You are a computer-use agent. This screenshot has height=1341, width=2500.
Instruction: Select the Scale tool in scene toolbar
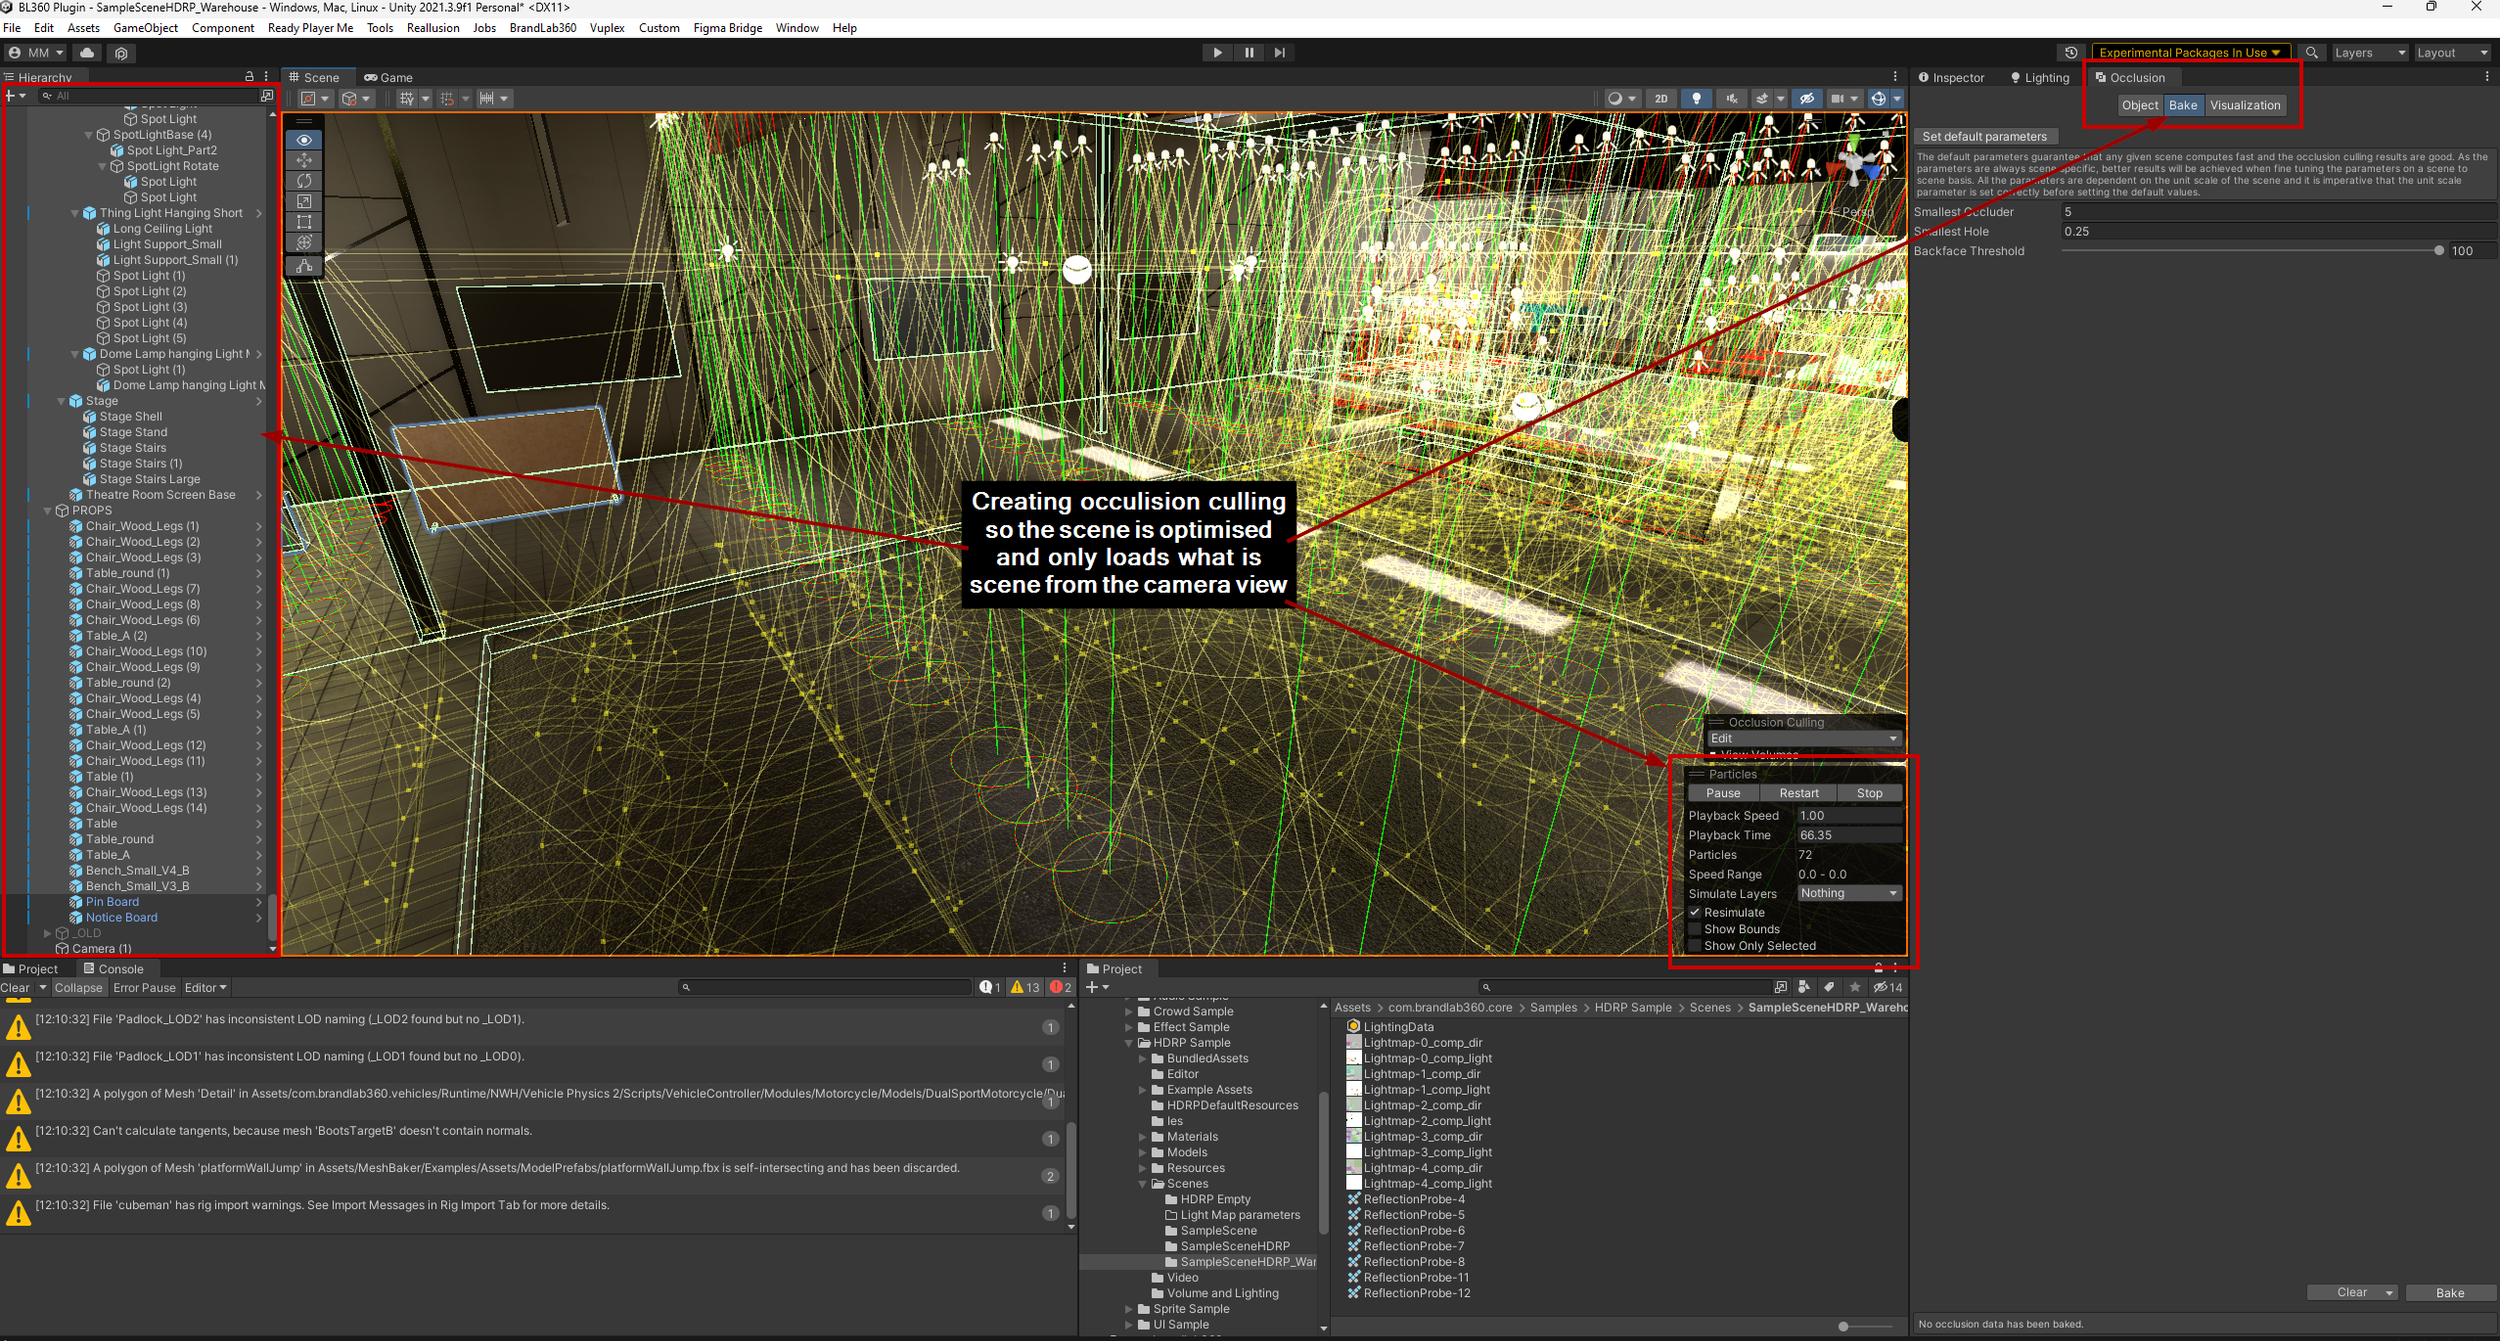304,201
